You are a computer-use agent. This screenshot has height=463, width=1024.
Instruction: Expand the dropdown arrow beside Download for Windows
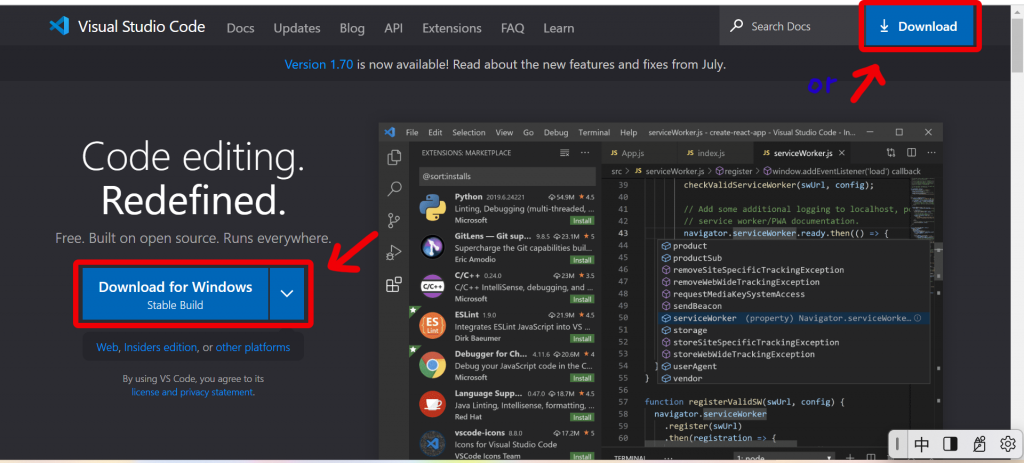click(x=287, y=294)
